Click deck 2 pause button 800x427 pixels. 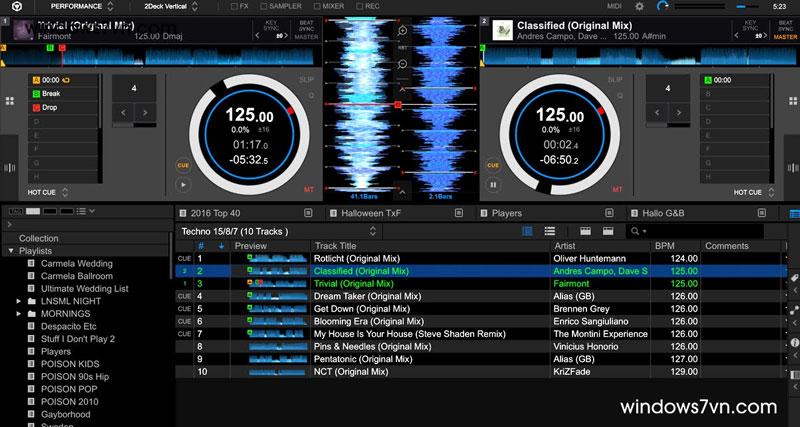[493, 185]
